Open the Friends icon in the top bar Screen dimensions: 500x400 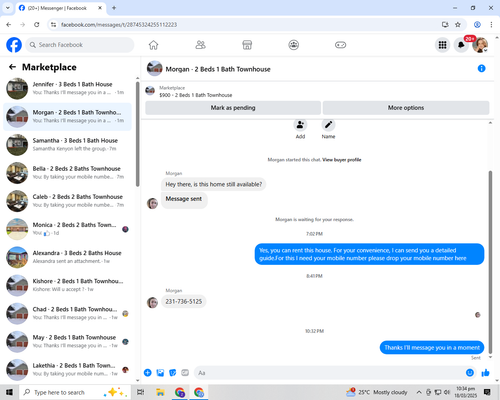(x=200, y=45)
